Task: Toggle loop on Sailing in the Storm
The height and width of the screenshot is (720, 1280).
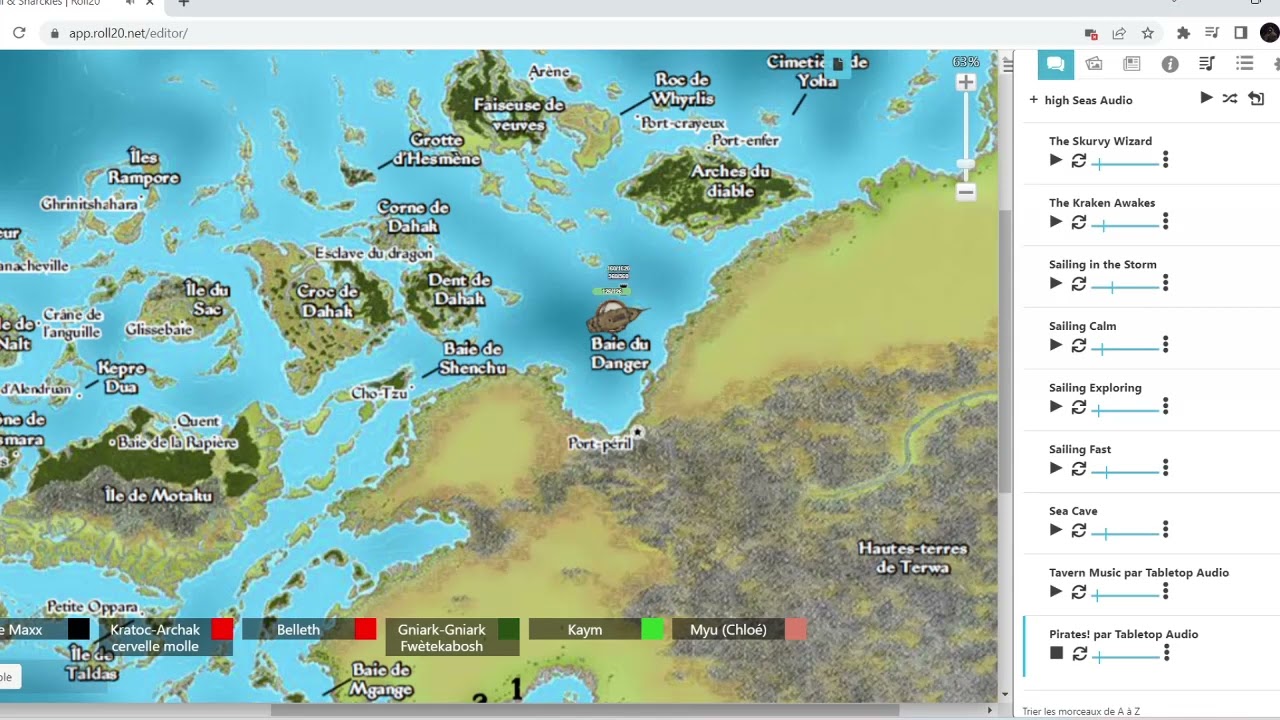Action: (x=1079, y=284)
